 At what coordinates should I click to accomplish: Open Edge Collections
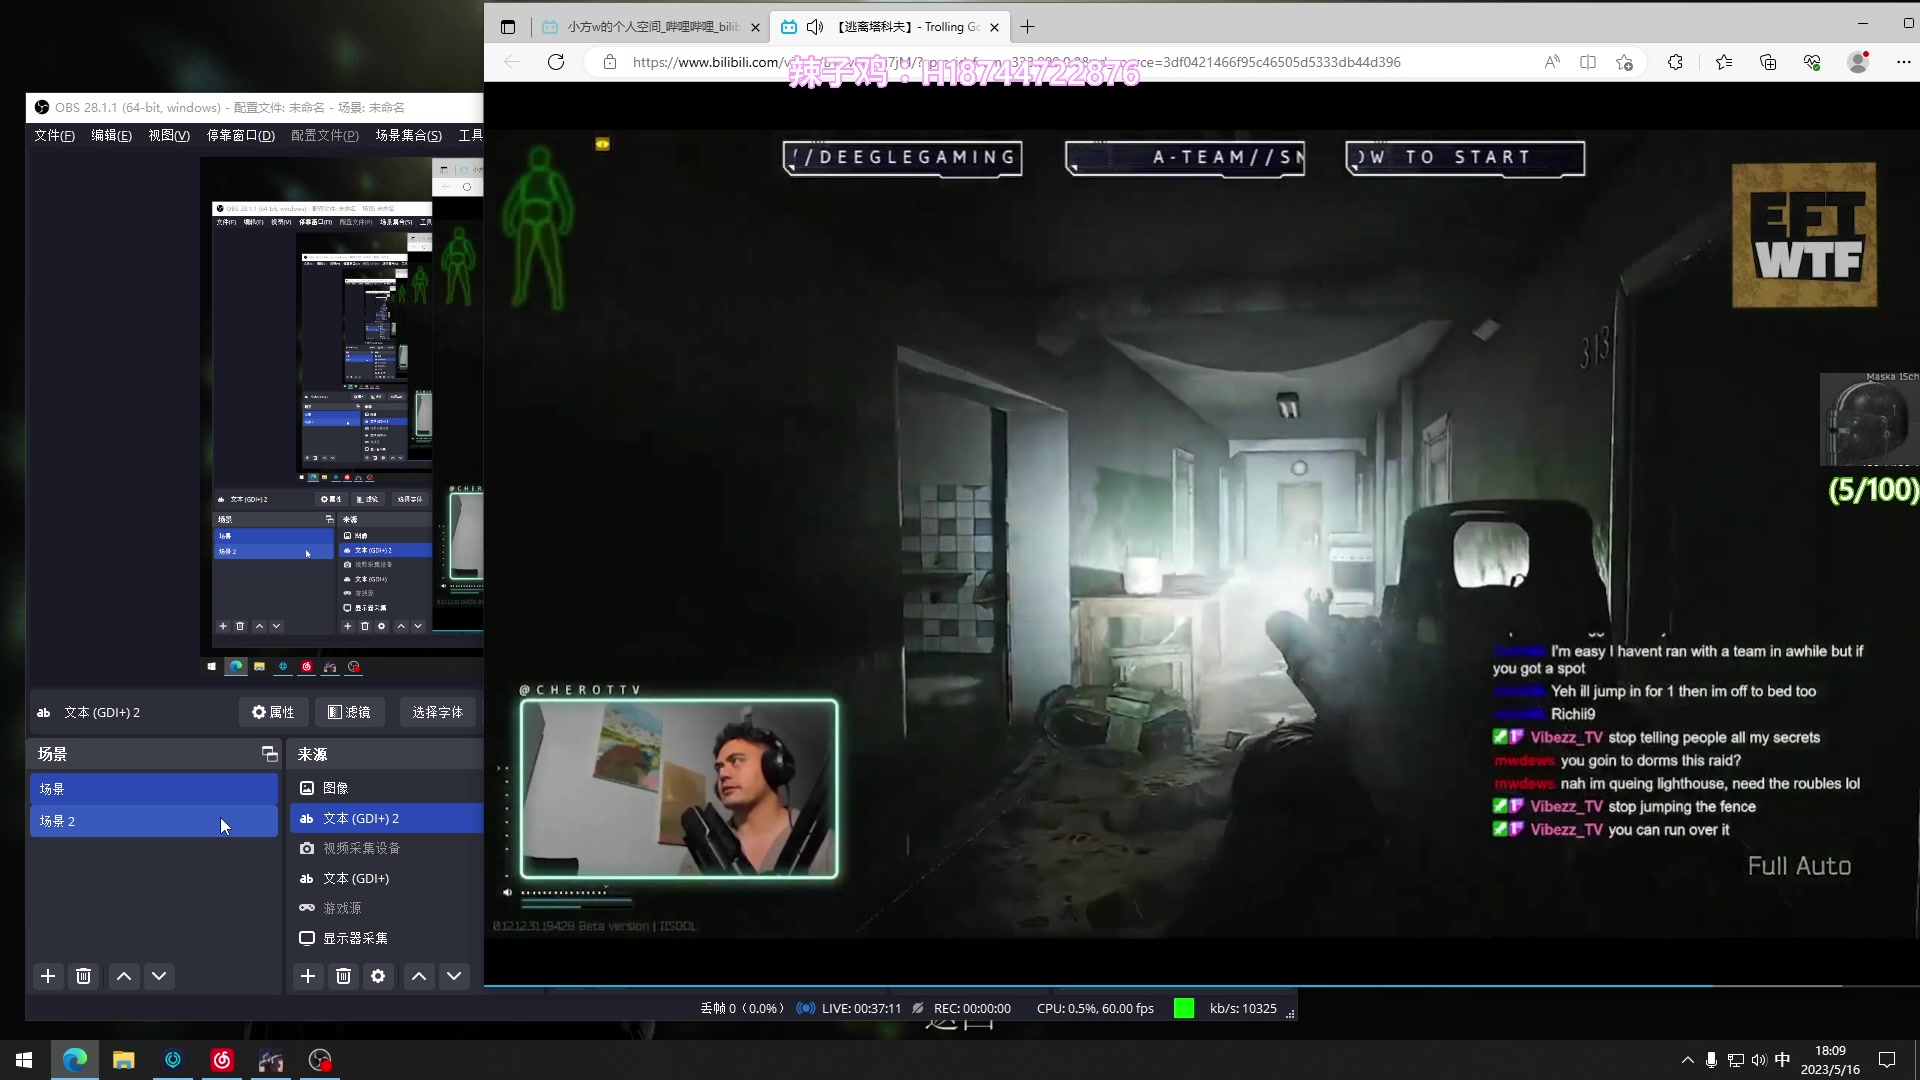[1768, 62]
